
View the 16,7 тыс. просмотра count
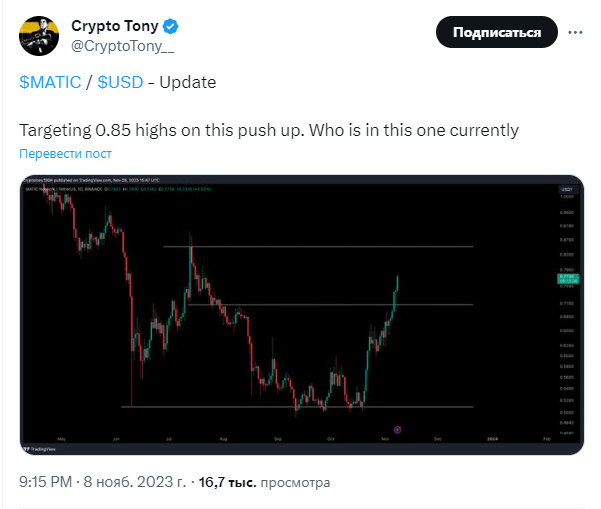pyautogui.click(x=264, y=482)
